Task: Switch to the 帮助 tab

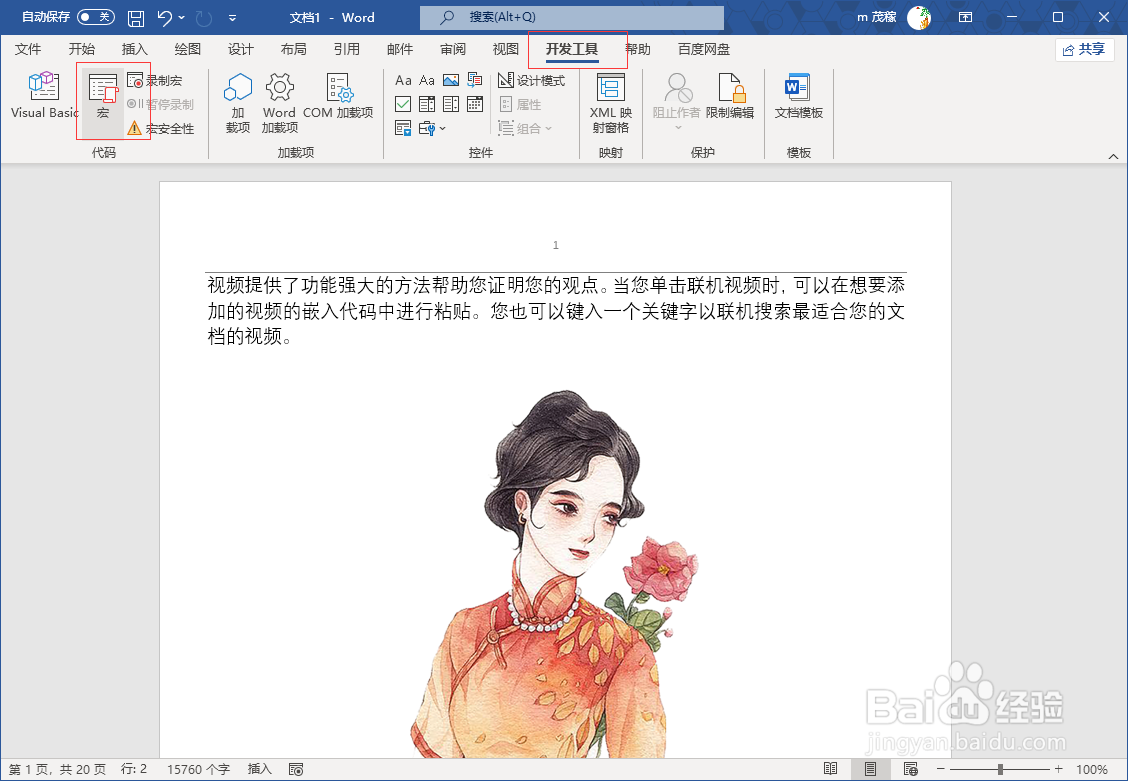Action: 637,49
